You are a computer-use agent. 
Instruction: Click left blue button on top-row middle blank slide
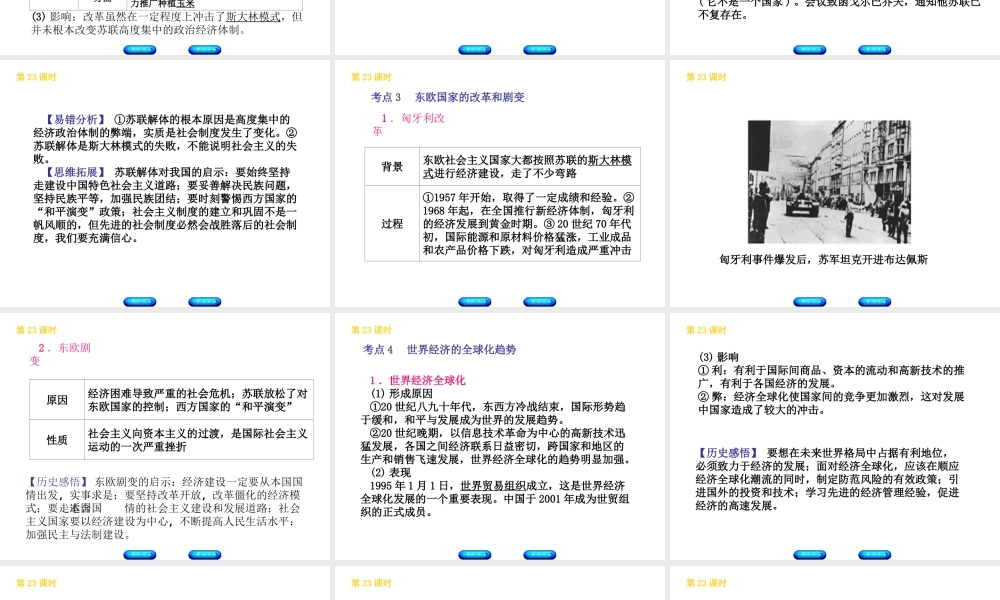point(475,50)
